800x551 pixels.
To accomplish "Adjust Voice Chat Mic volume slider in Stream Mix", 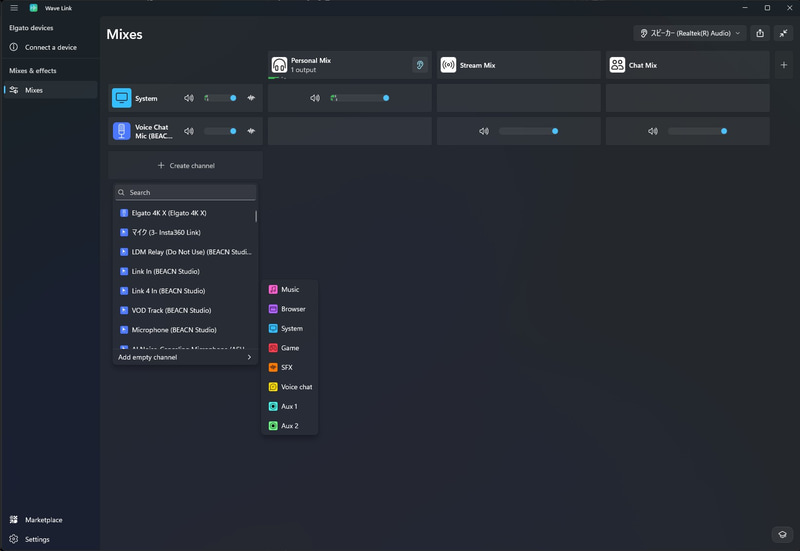I will point(529,131).
